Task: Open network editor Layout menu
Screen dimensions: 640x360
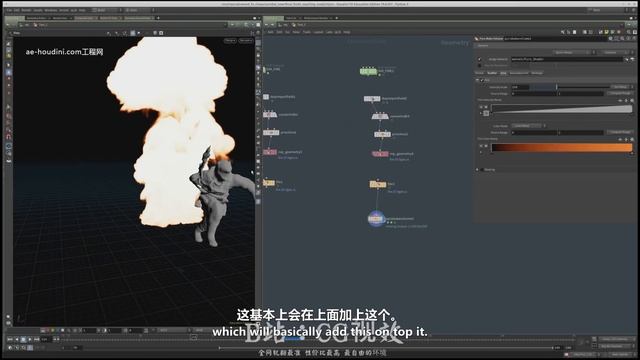Action: (x=318, y=32)
